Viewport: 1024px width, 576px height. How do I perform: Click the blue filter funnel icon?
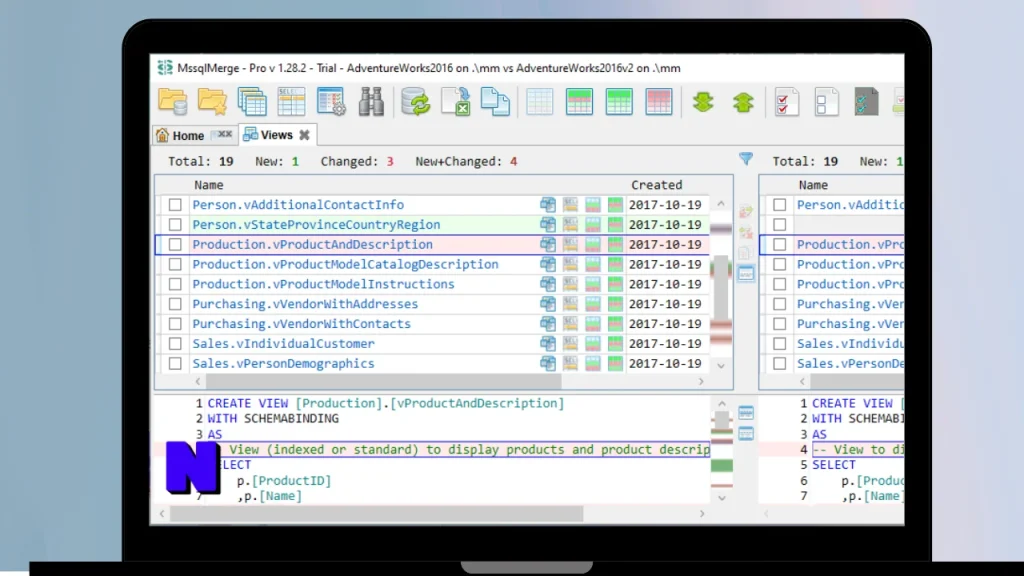pyautogui.click(x=746, y=159)
